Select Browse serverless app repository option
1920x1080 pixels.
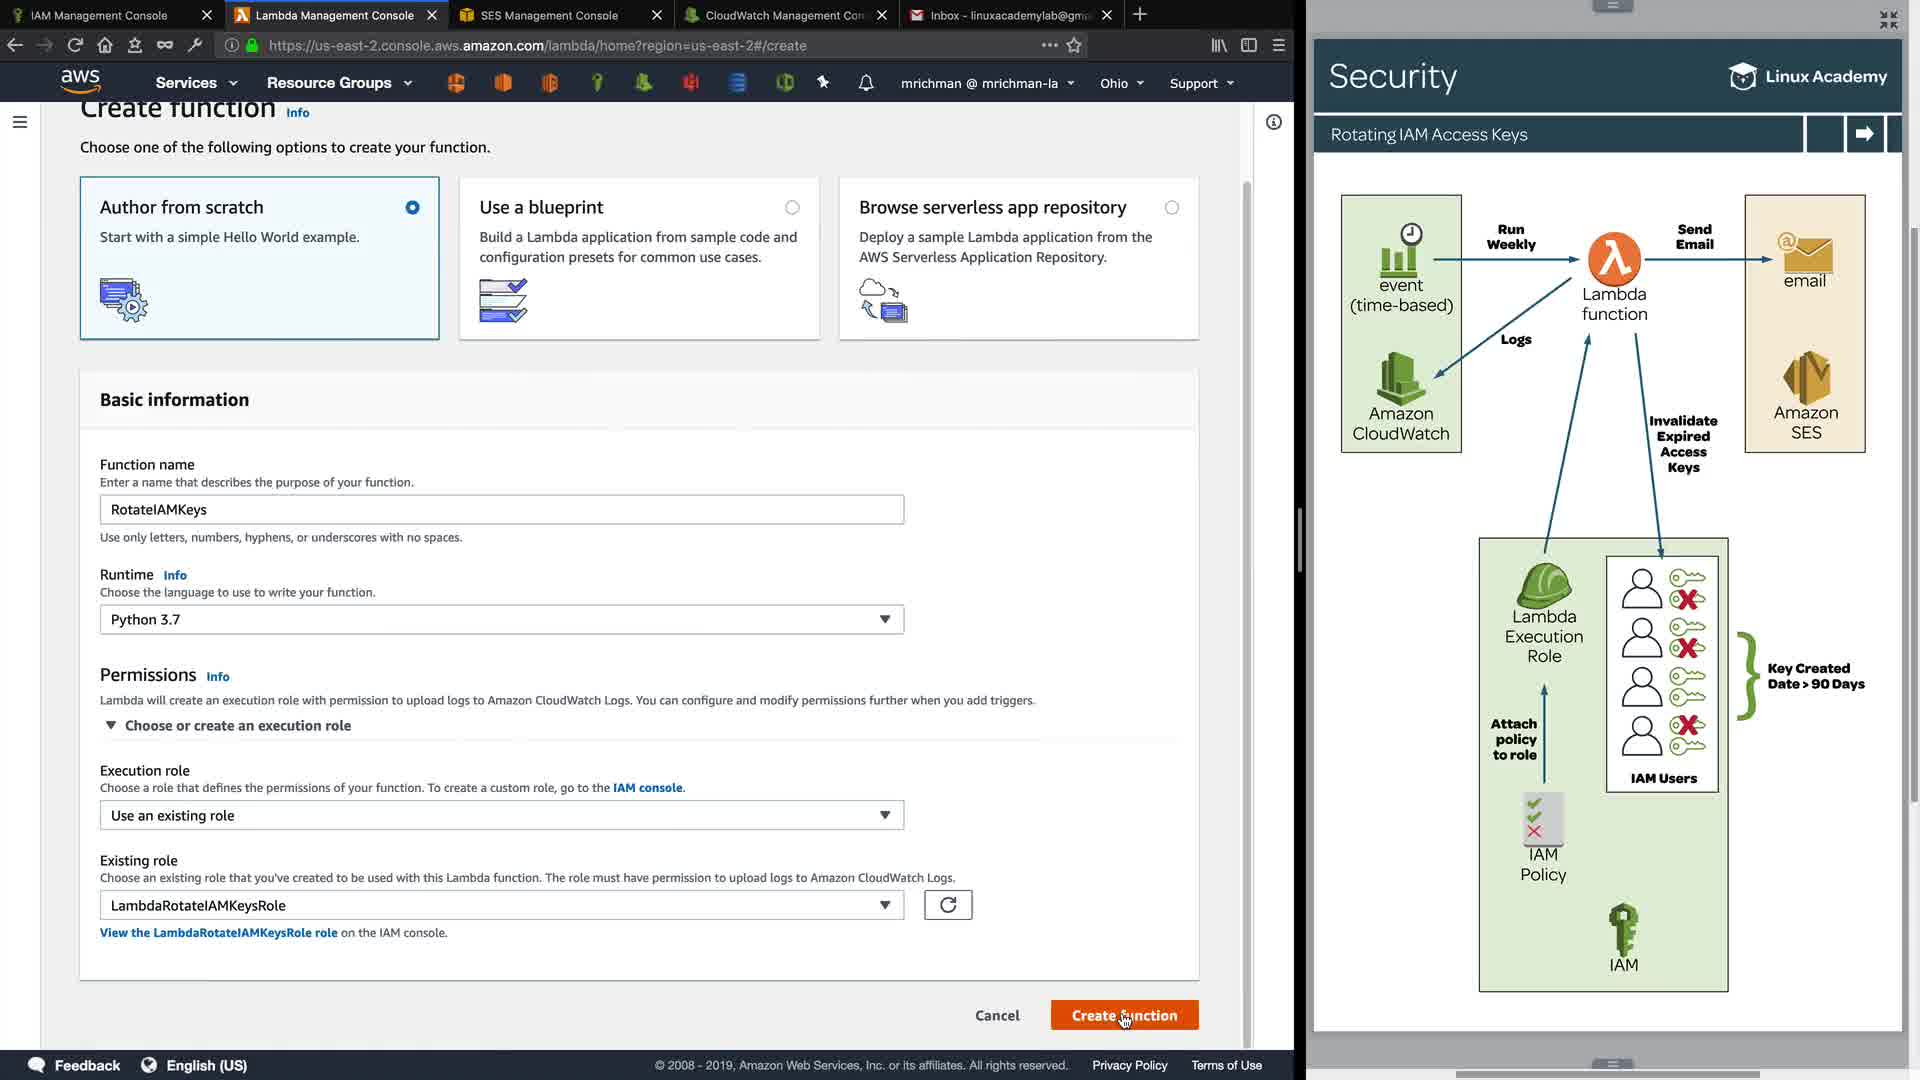coord(1171,208)
